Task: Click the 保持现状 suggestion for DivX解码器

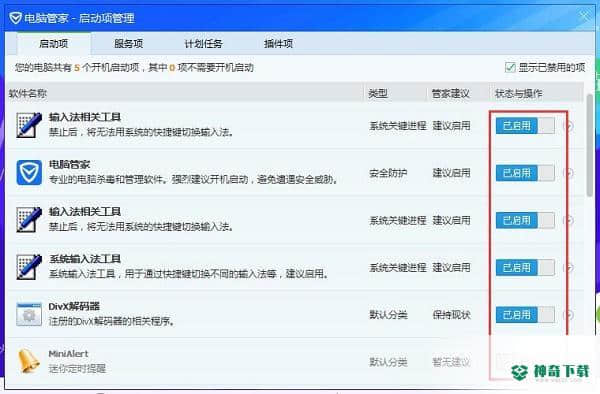Action: (452, 314)
